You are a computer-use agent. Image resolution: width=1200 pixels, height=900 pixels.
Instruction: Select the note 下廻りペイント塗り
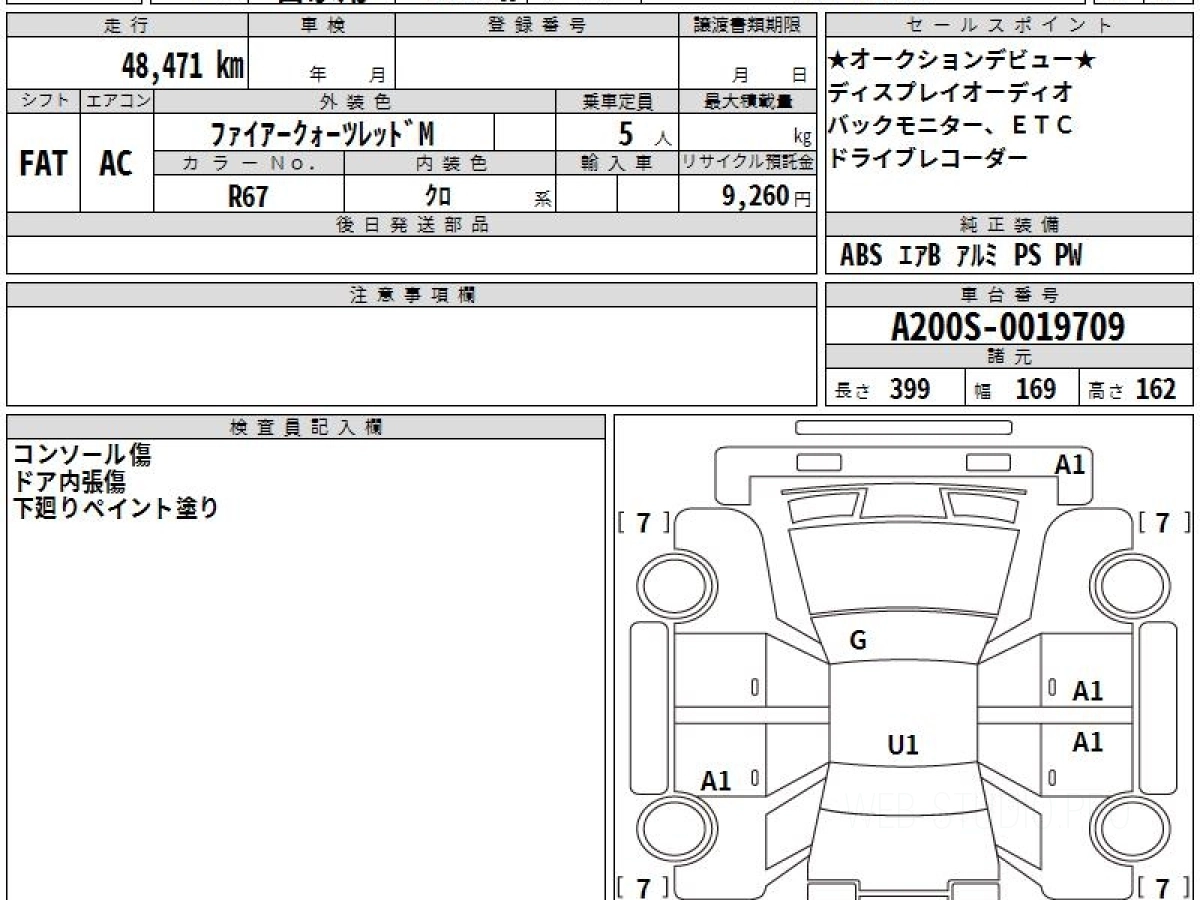[x=116, y=508]
